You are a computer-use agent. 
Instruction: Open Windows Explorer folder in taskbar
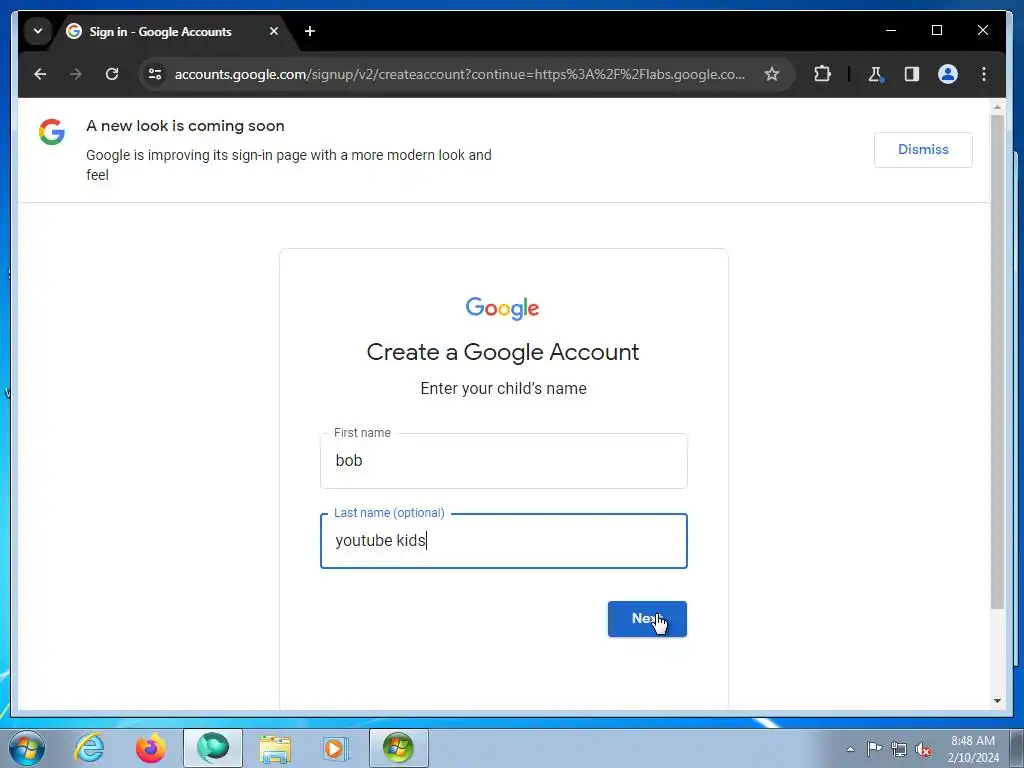(x=275, y=748)
